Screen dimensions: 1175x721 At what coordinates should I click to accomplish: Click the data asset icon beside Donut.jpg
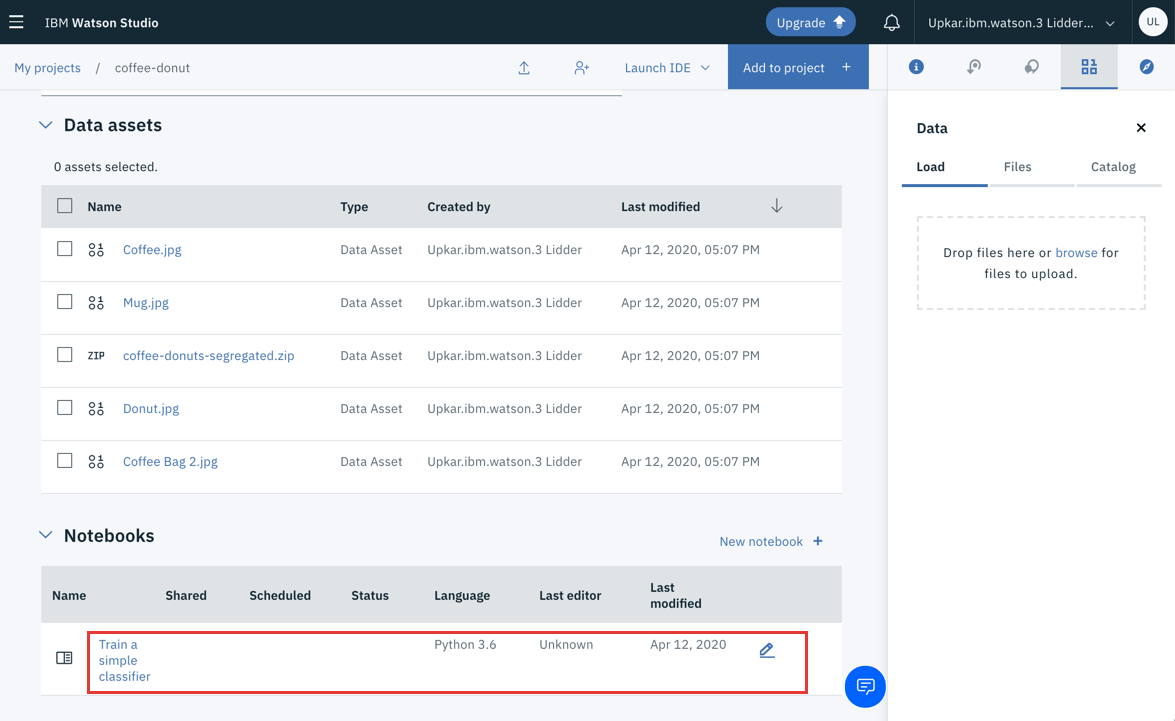point(96,408)
